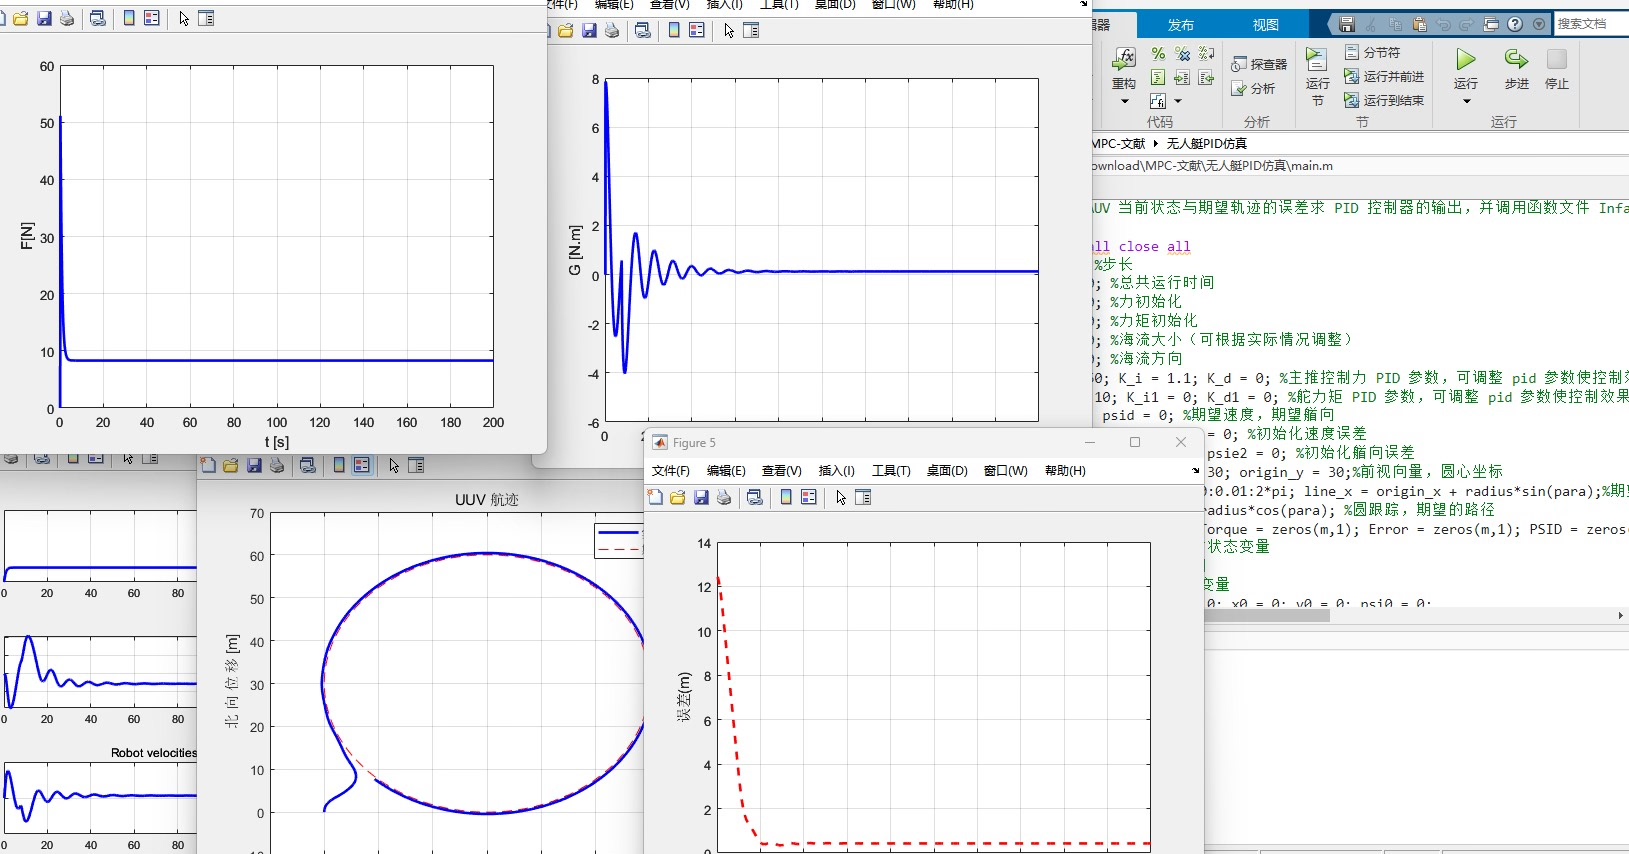Click the wrap comments icon

(1207, 54)
